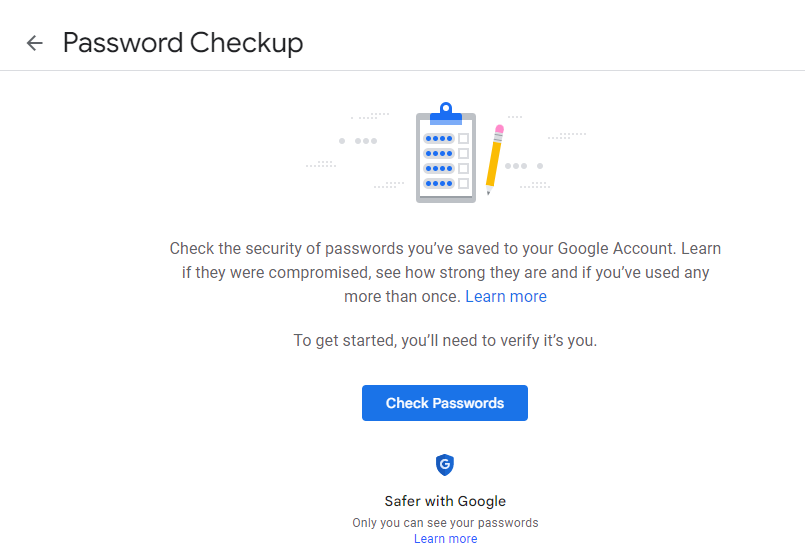Click the Google shield icon
This screenshot has height=560, width=805.
tap(445, 465)
